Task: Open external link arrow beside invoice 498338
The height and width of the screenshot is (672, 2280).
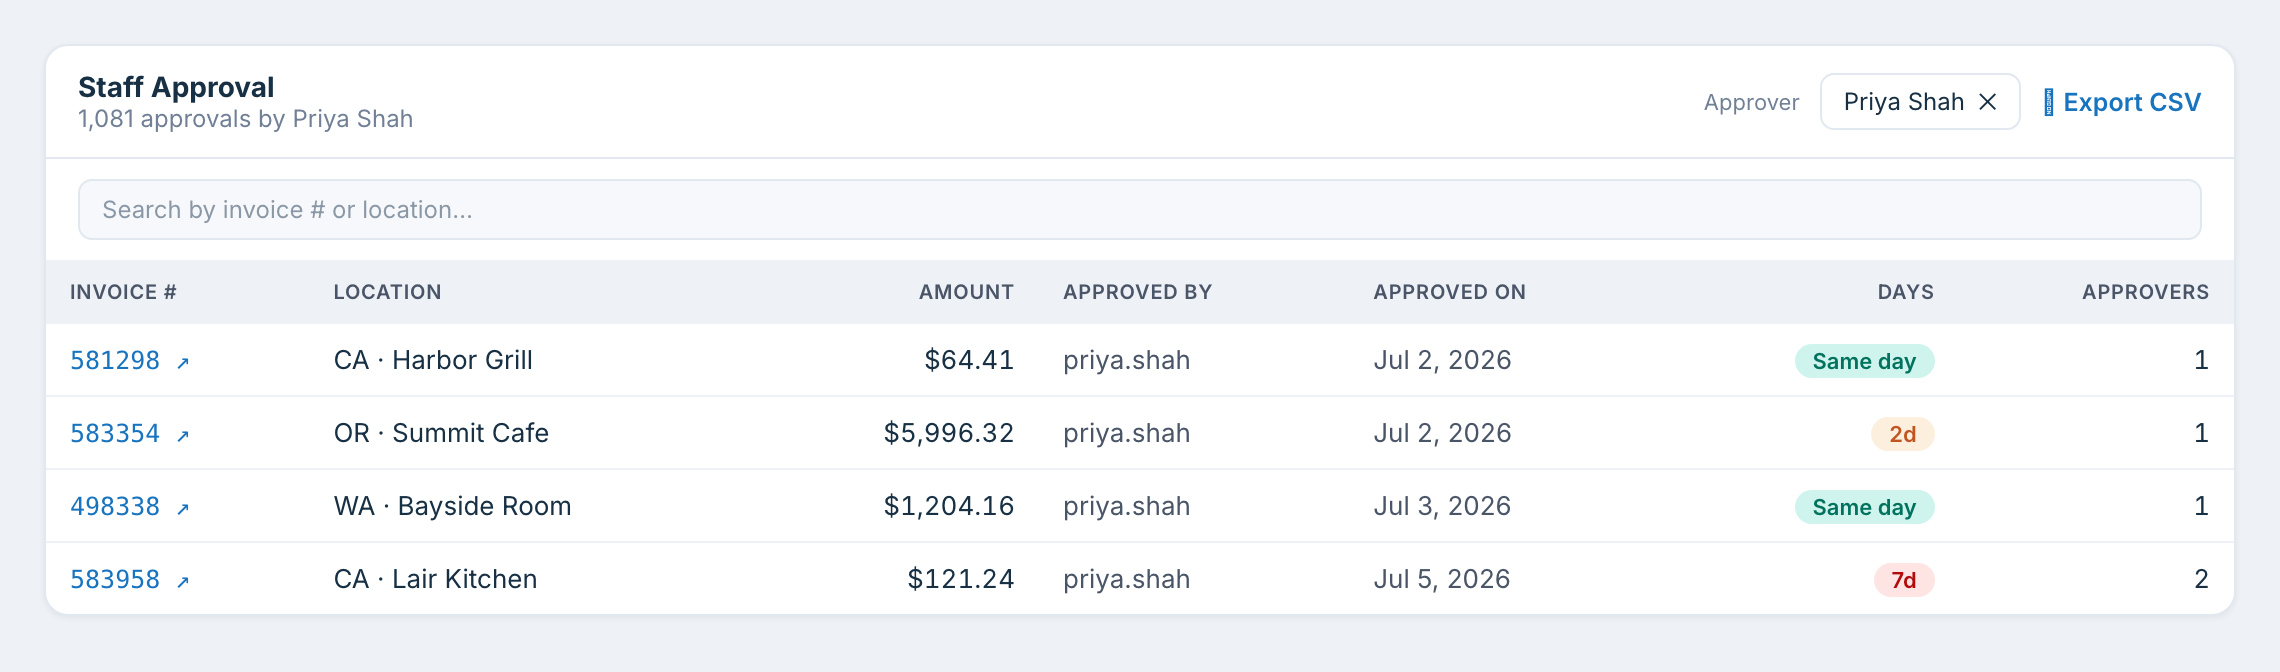Action: click(183, 509)
